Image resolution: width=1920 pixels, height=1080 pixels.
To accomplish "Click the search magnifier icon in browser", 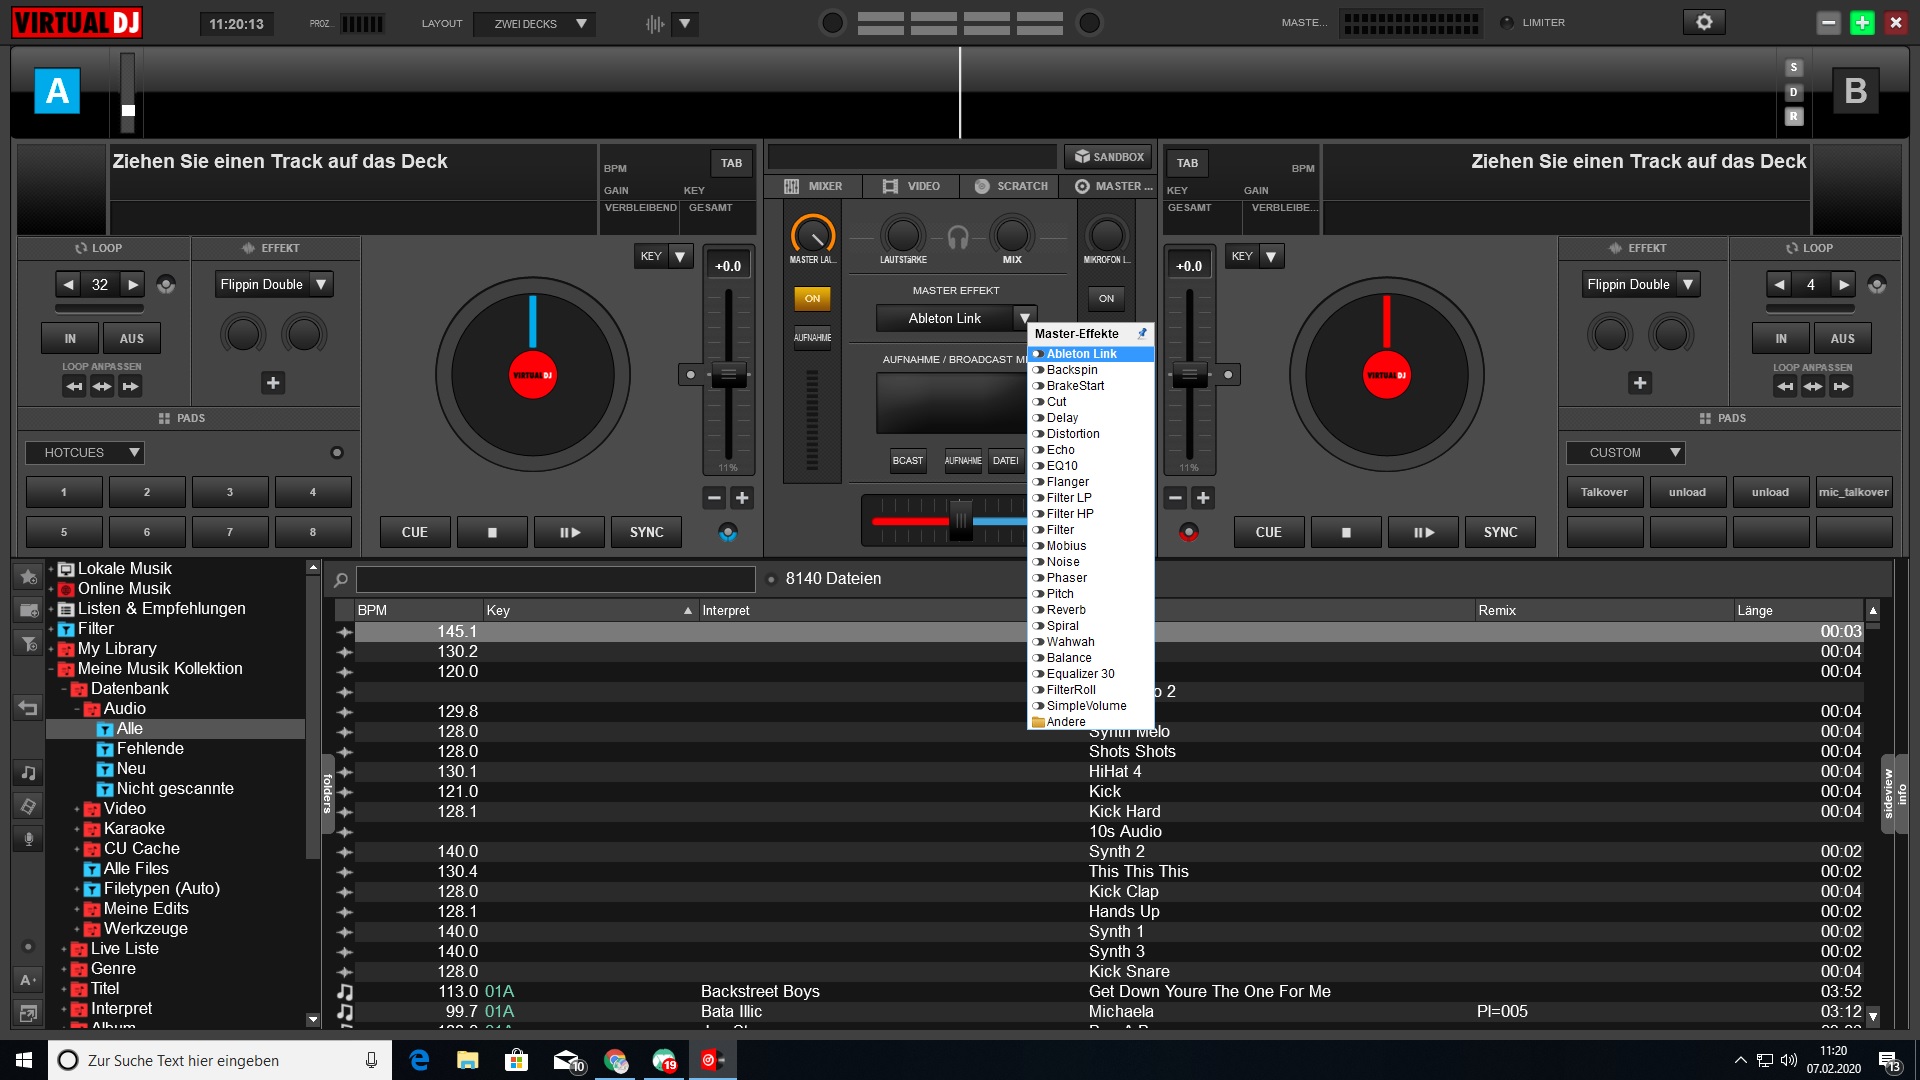I will 341,579.
